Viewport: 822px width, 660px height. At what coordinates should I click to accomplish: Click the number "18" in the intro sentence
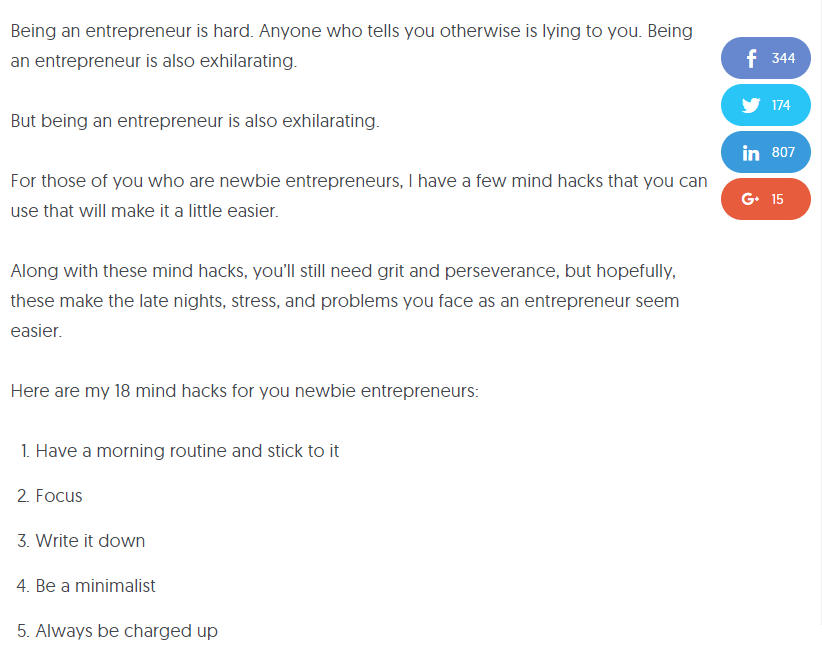pyautogui.click(x=122, y=391)
